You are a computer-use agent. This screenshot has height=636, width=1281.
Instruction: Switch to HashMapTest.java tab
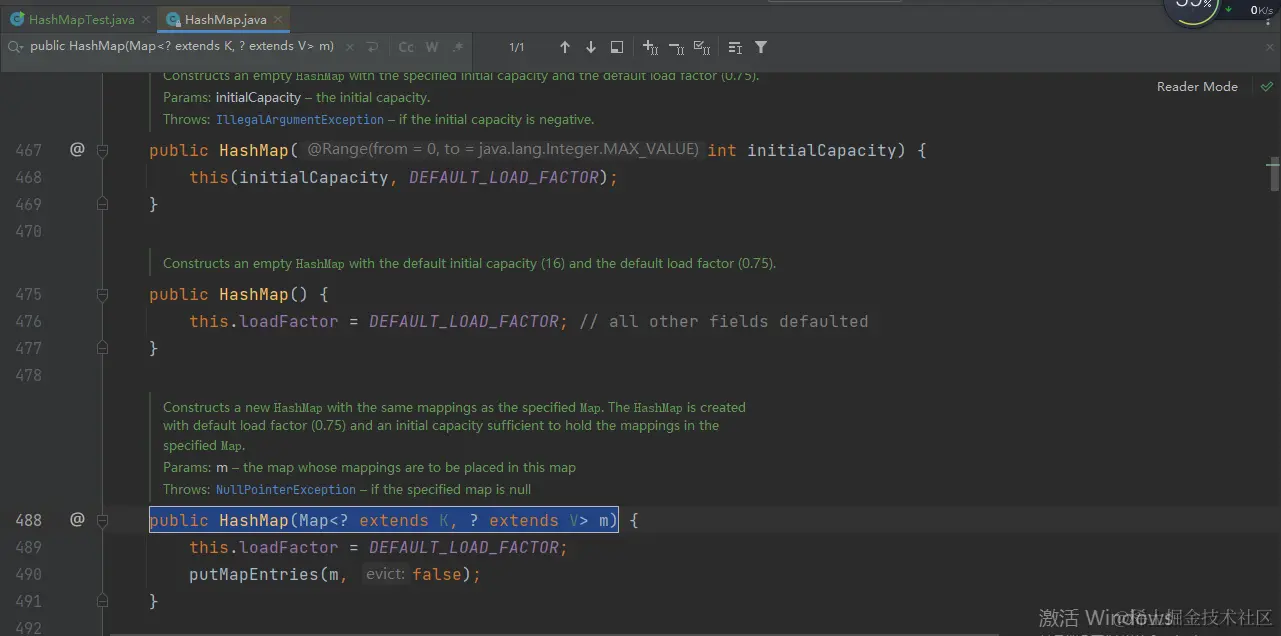point(72,19)
